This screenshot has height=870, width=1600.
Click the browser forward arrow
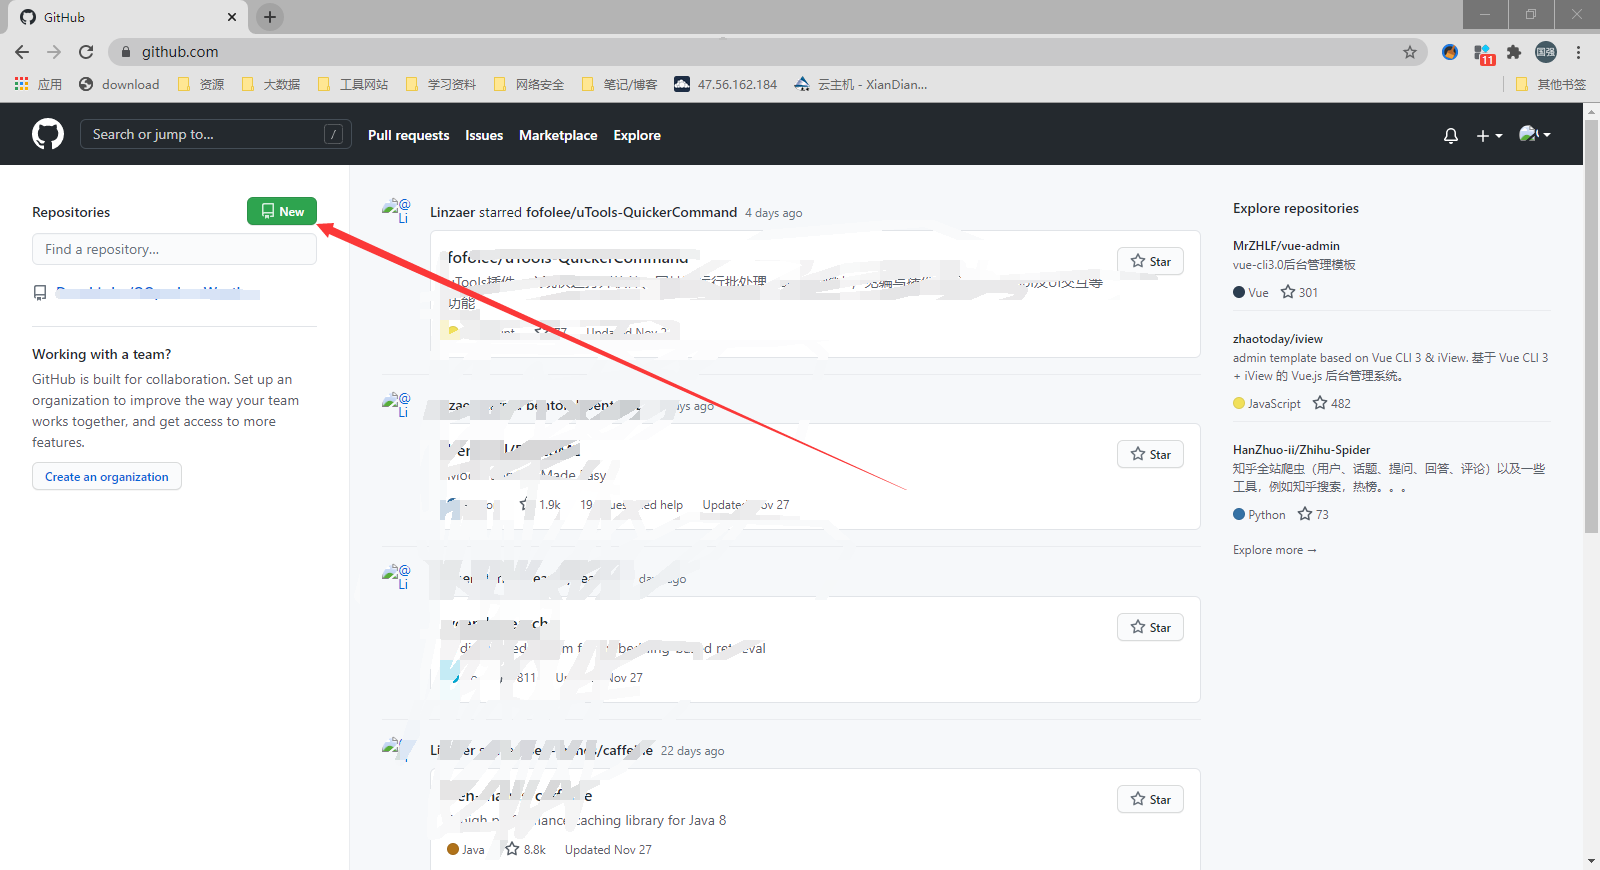point(54,52)
